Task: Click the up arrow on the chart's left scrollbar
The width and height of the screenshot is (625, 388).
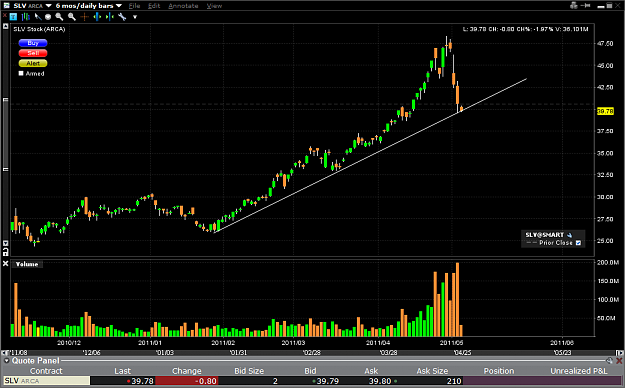Action: tap(5, 26)
